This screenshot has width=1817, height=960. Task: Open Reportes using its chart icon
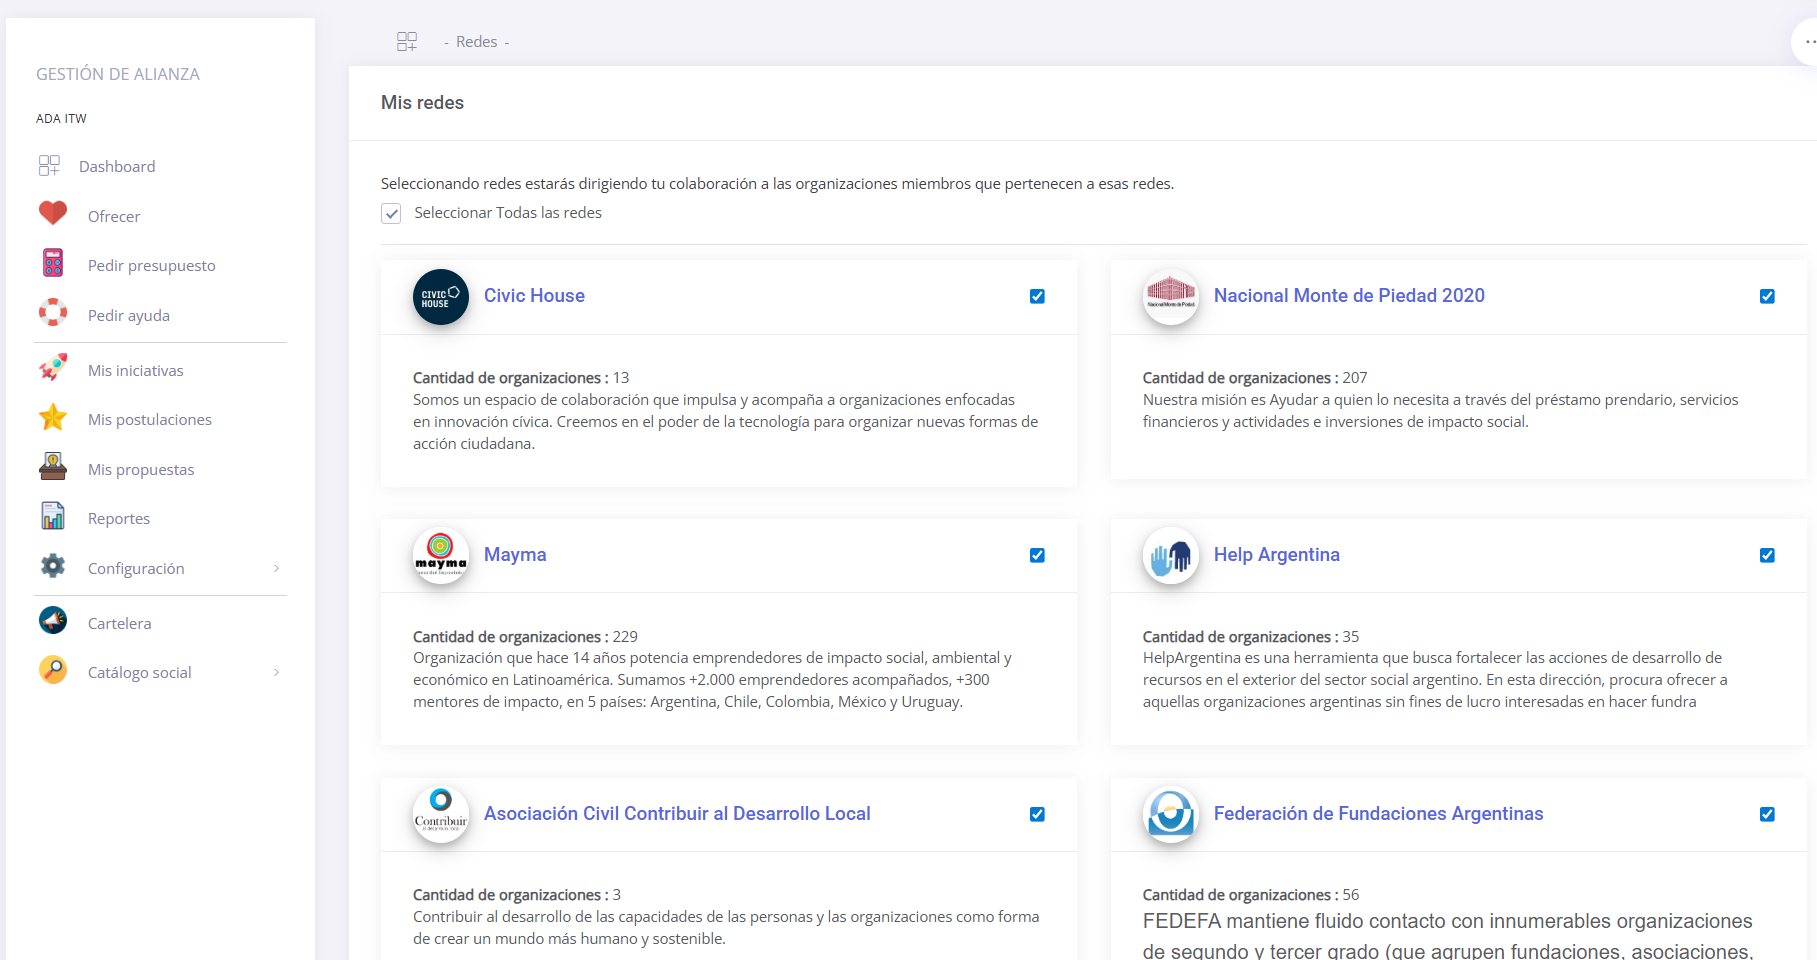(52, 516)
